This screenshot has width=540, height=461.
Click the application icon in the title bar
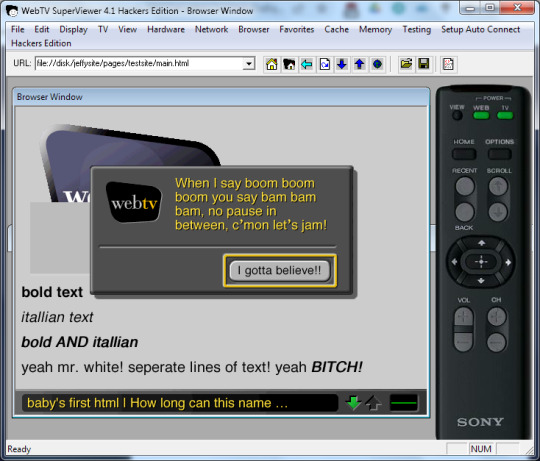(12, 11)
